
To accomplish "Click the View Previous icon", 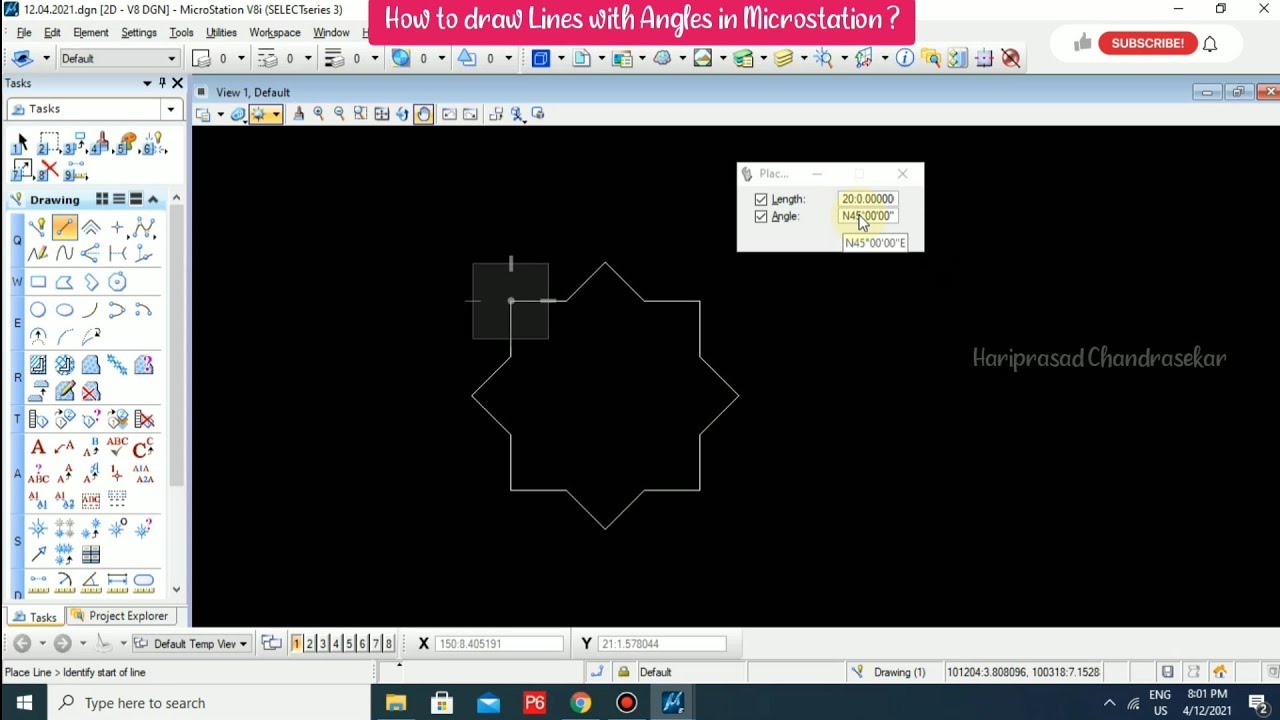I will [449, 114].
